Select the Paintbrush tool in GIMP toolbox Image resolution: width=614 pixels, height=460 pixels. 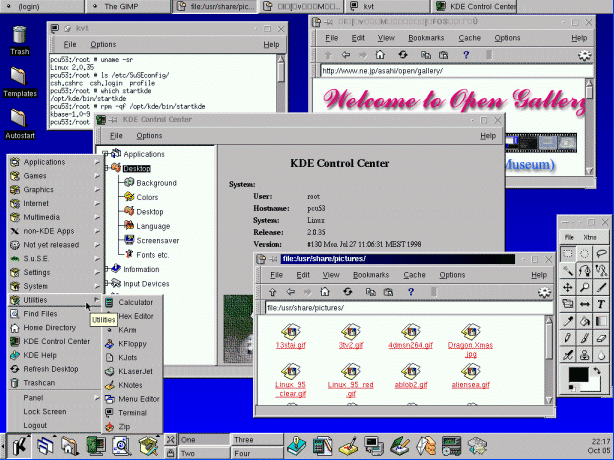click(584, 338)
